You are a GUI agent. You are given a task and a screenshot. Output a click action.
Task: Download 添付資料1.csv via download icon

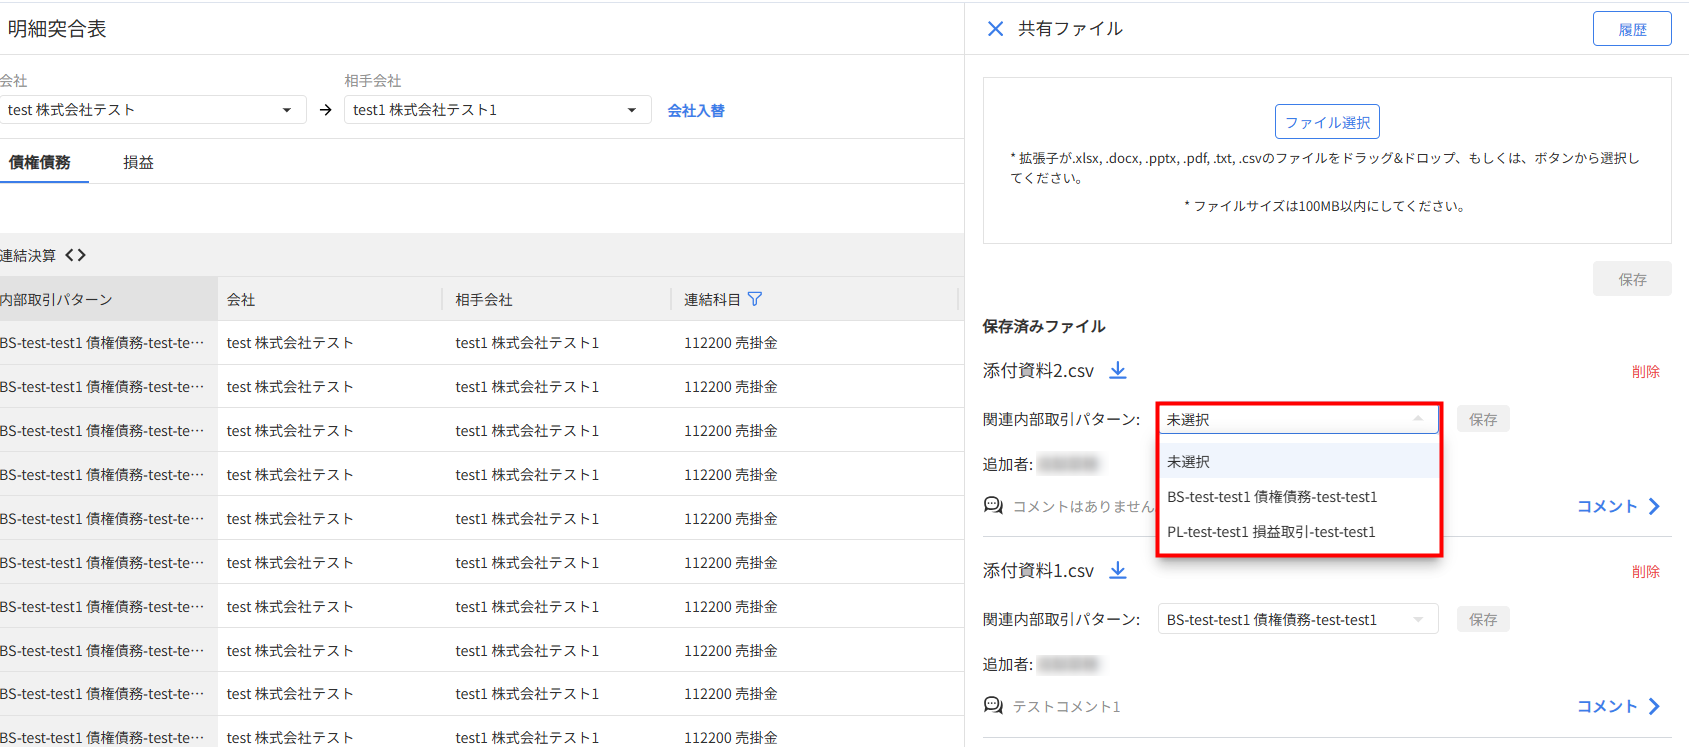coord(1118,571)
